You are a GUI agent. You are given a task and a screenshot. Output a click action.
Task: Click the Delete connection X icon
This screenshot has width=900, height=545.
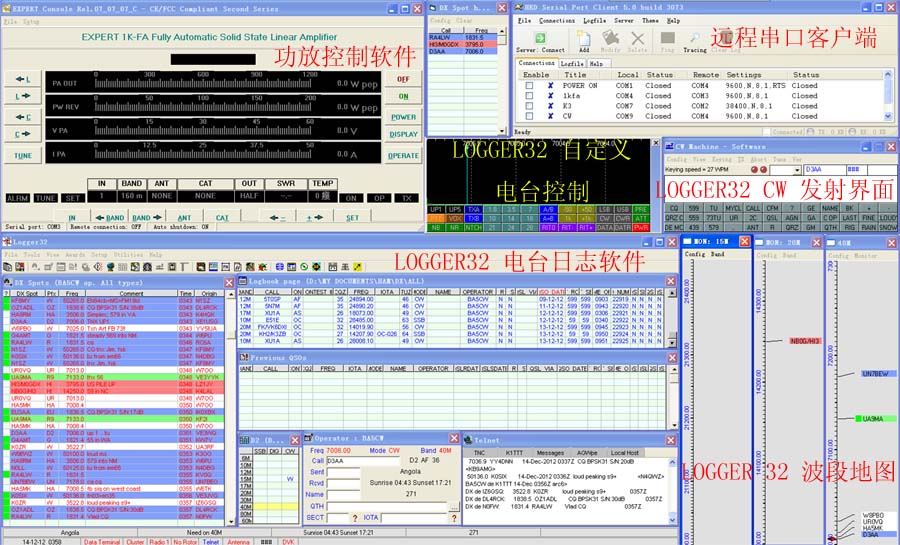pos(637,38)
